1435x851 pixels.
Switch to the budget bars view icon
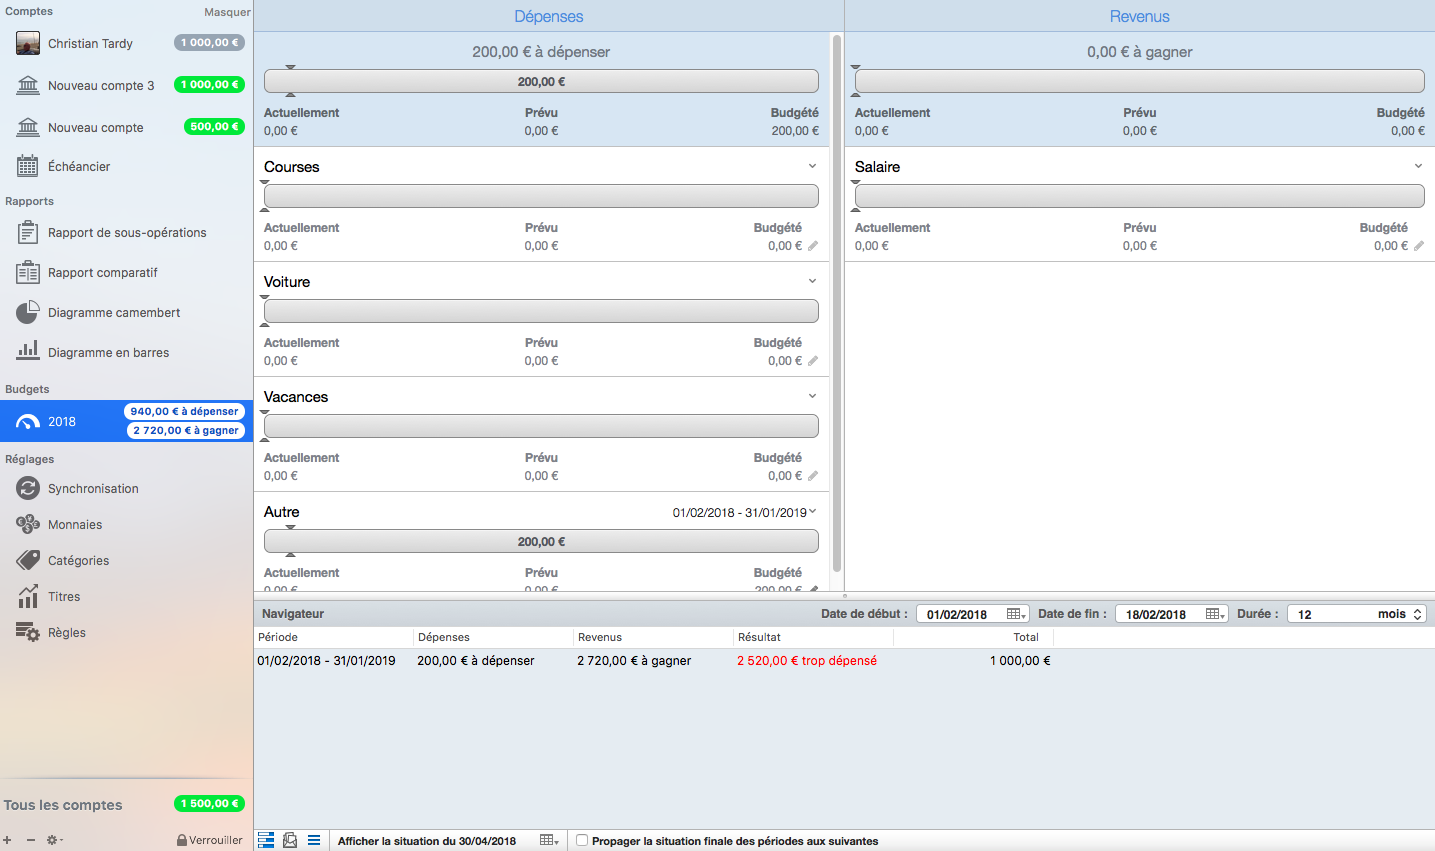pos(266,840)
